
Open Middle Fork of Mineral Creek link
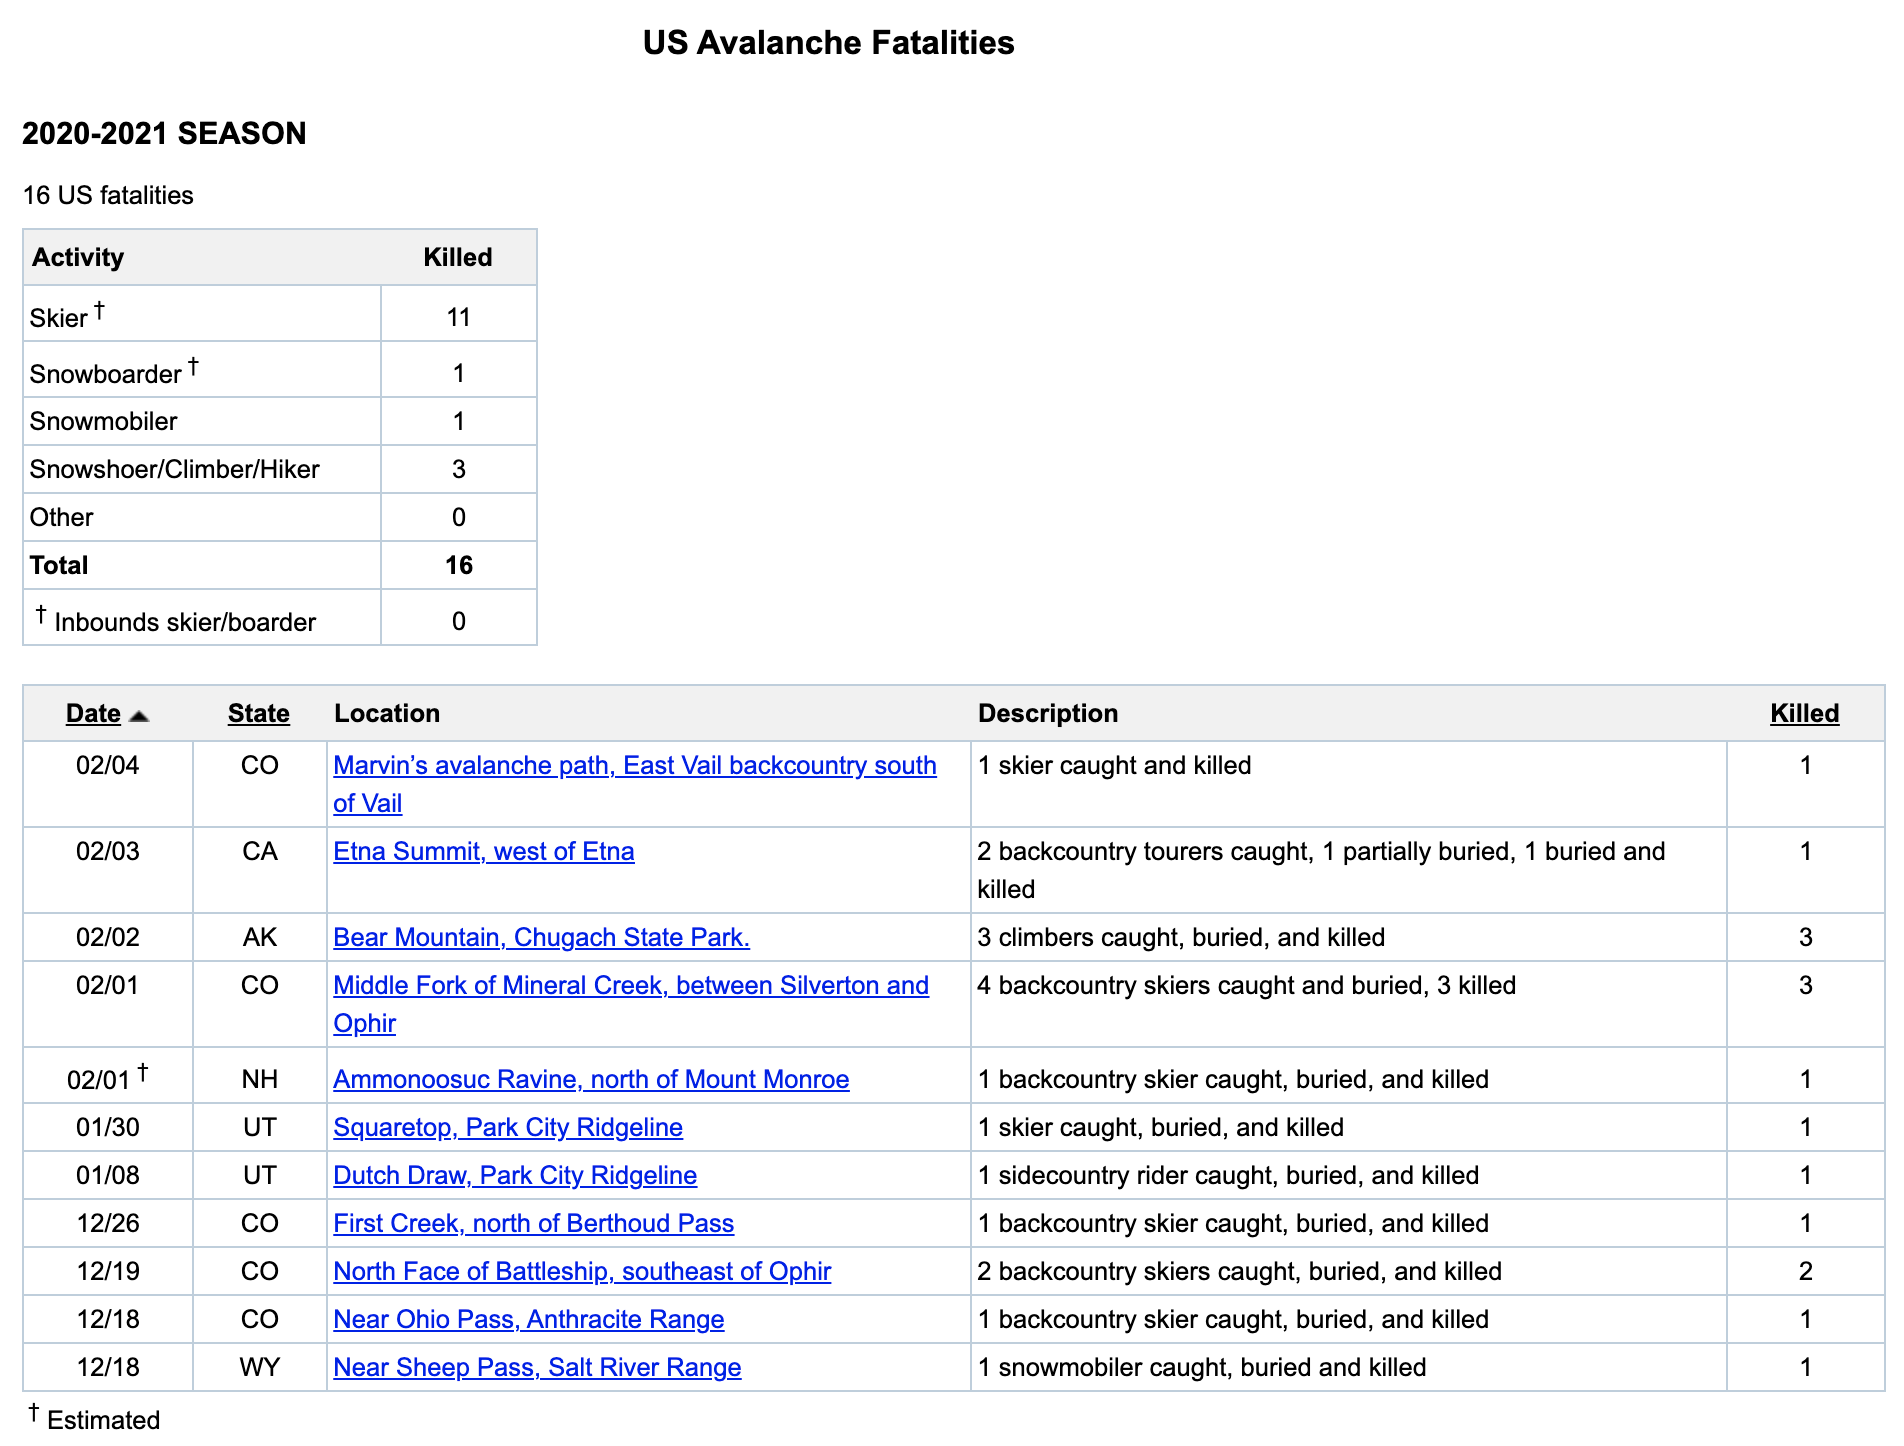(x=631, y=1004)
